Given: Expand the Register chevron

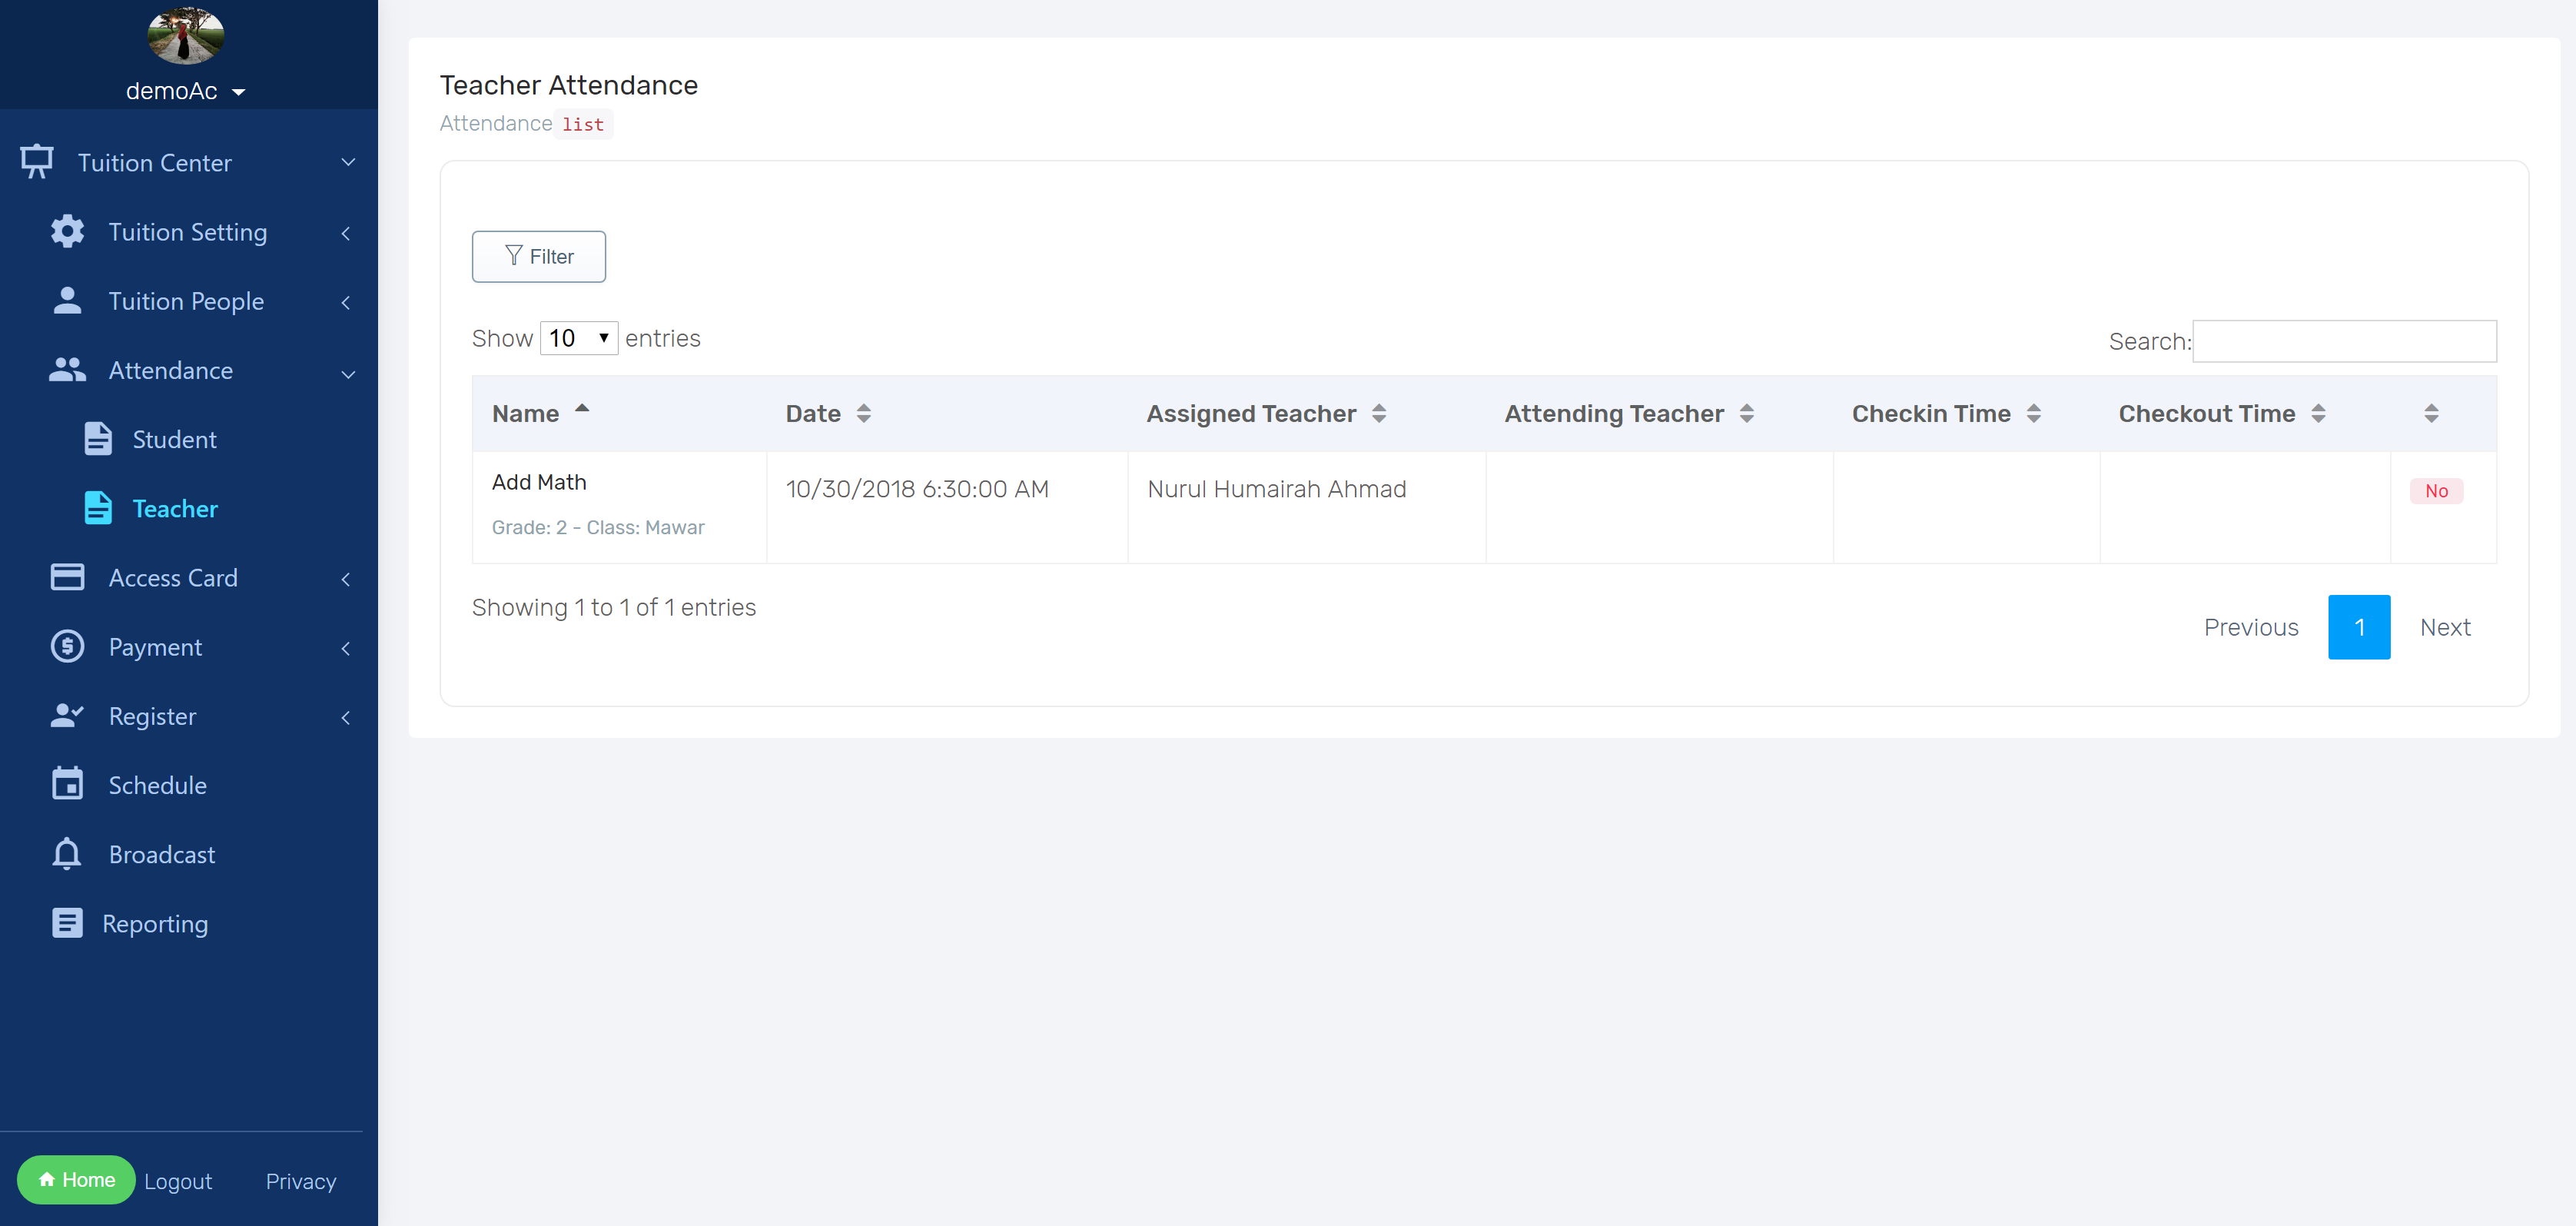Looking at the screenshot, I should tap(346, 717).
